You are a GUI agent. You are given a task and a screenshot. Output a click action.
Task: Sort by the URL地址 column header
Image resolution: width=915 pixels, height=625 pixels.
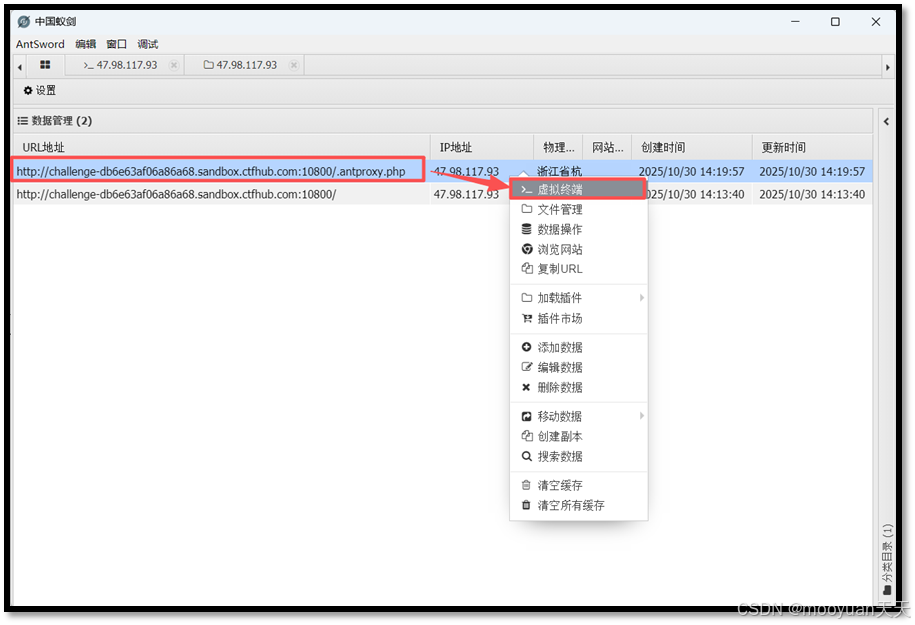(222, 148)
